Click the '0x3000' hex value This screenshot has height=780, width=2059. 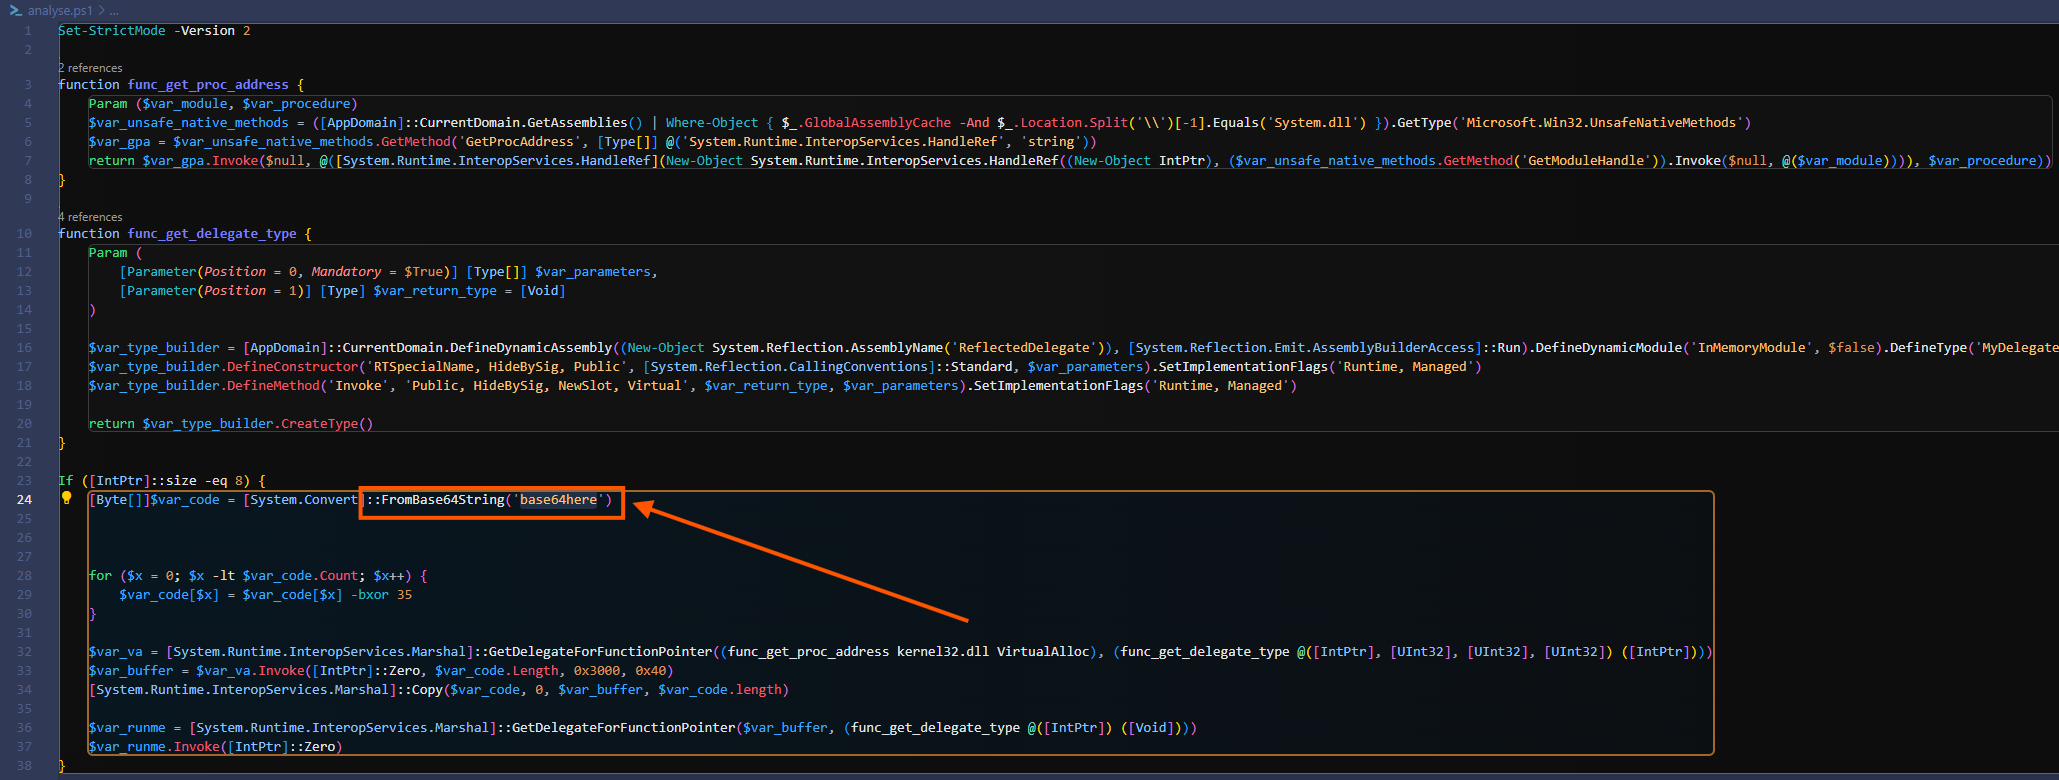coord(597,671)
